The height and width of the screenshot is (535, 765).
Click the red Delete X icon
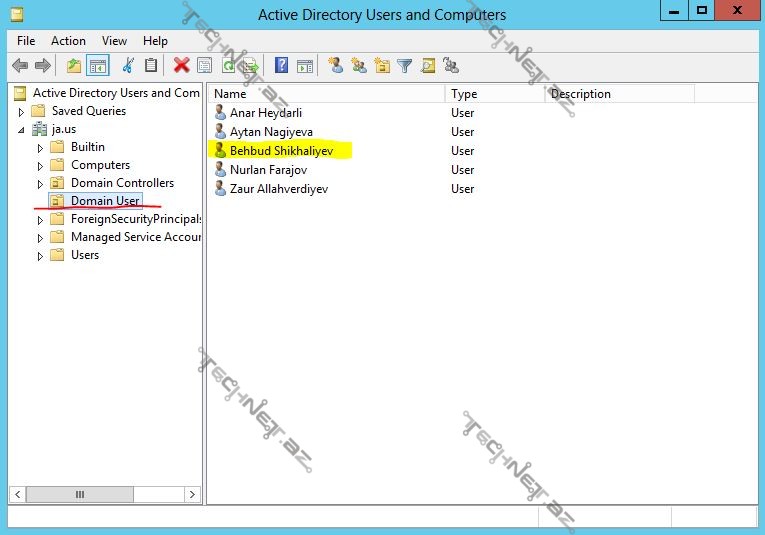click(x=181, y=66)
